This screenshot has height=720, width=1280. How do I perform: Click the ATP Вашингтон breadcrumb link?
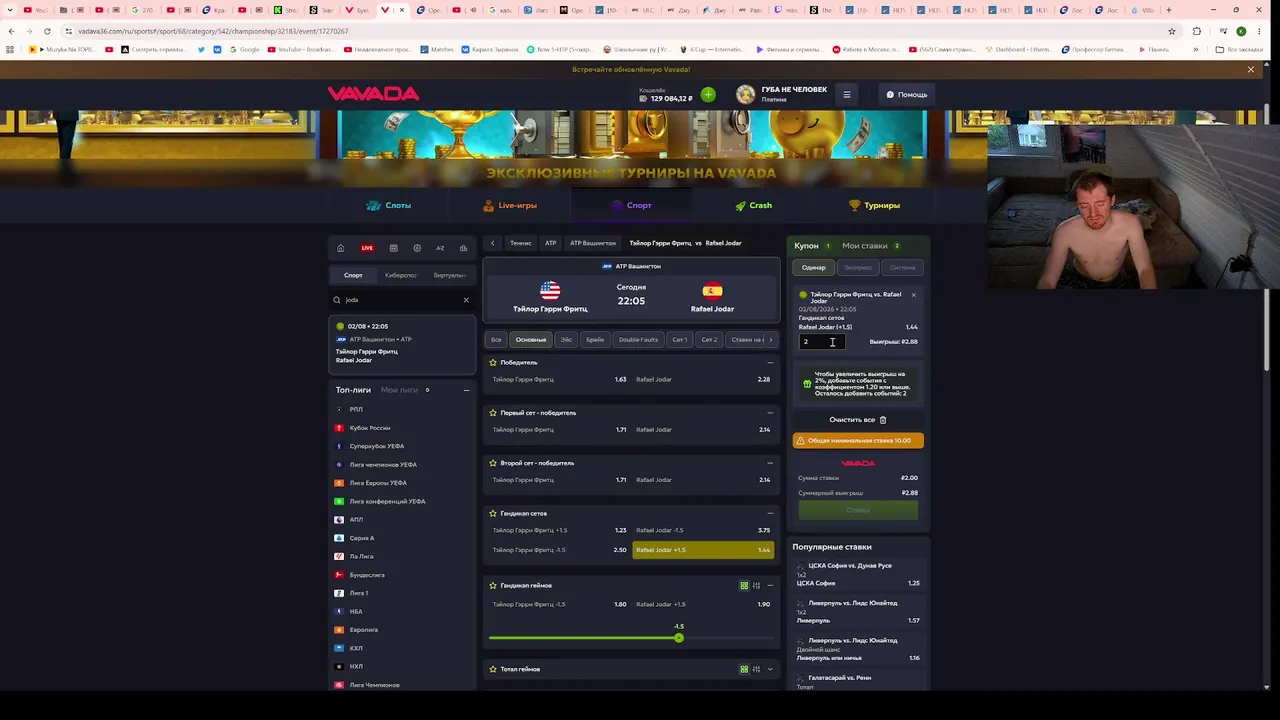tap(593, 243)
